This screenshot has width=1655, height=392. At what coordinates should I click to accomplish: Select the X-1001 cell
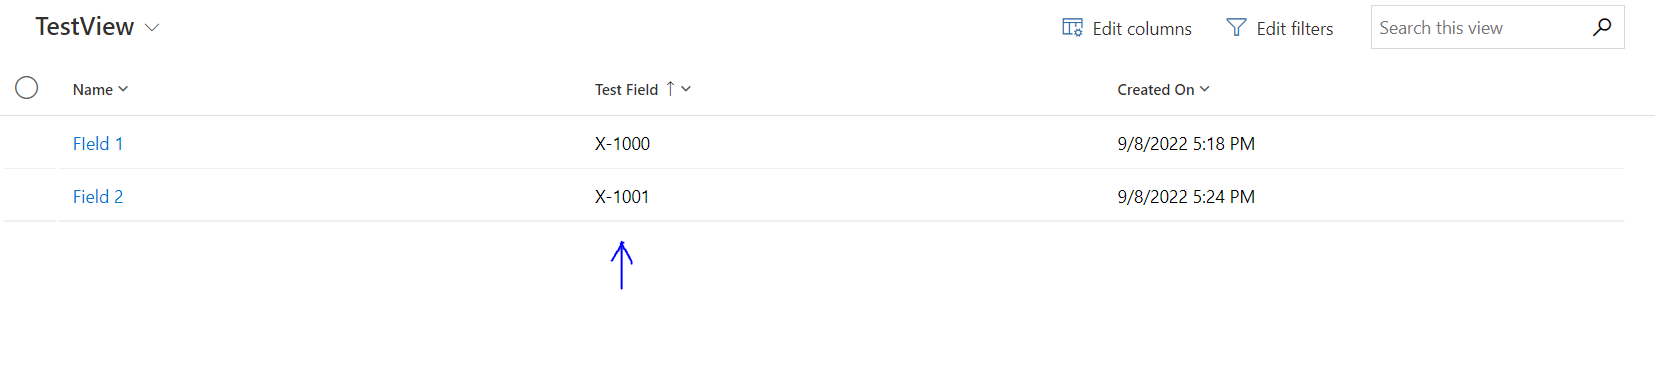point(622,197)
